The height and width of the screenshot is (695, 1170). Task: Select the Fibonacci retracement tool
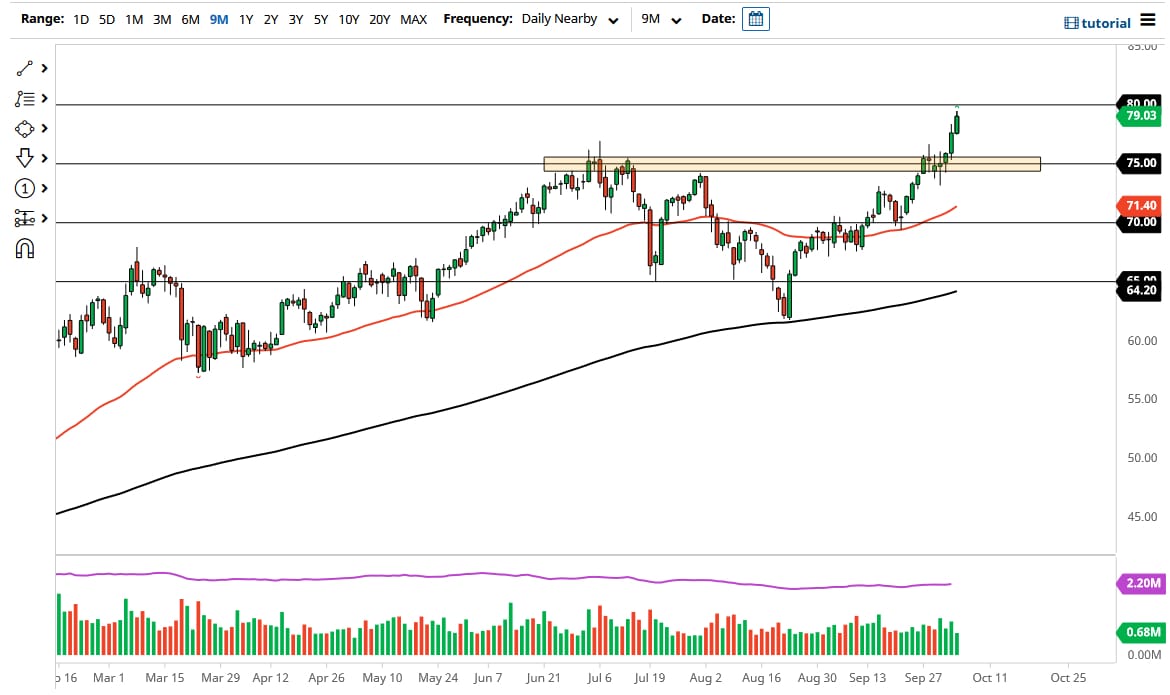pyautogui.click(x=25, y=99)
